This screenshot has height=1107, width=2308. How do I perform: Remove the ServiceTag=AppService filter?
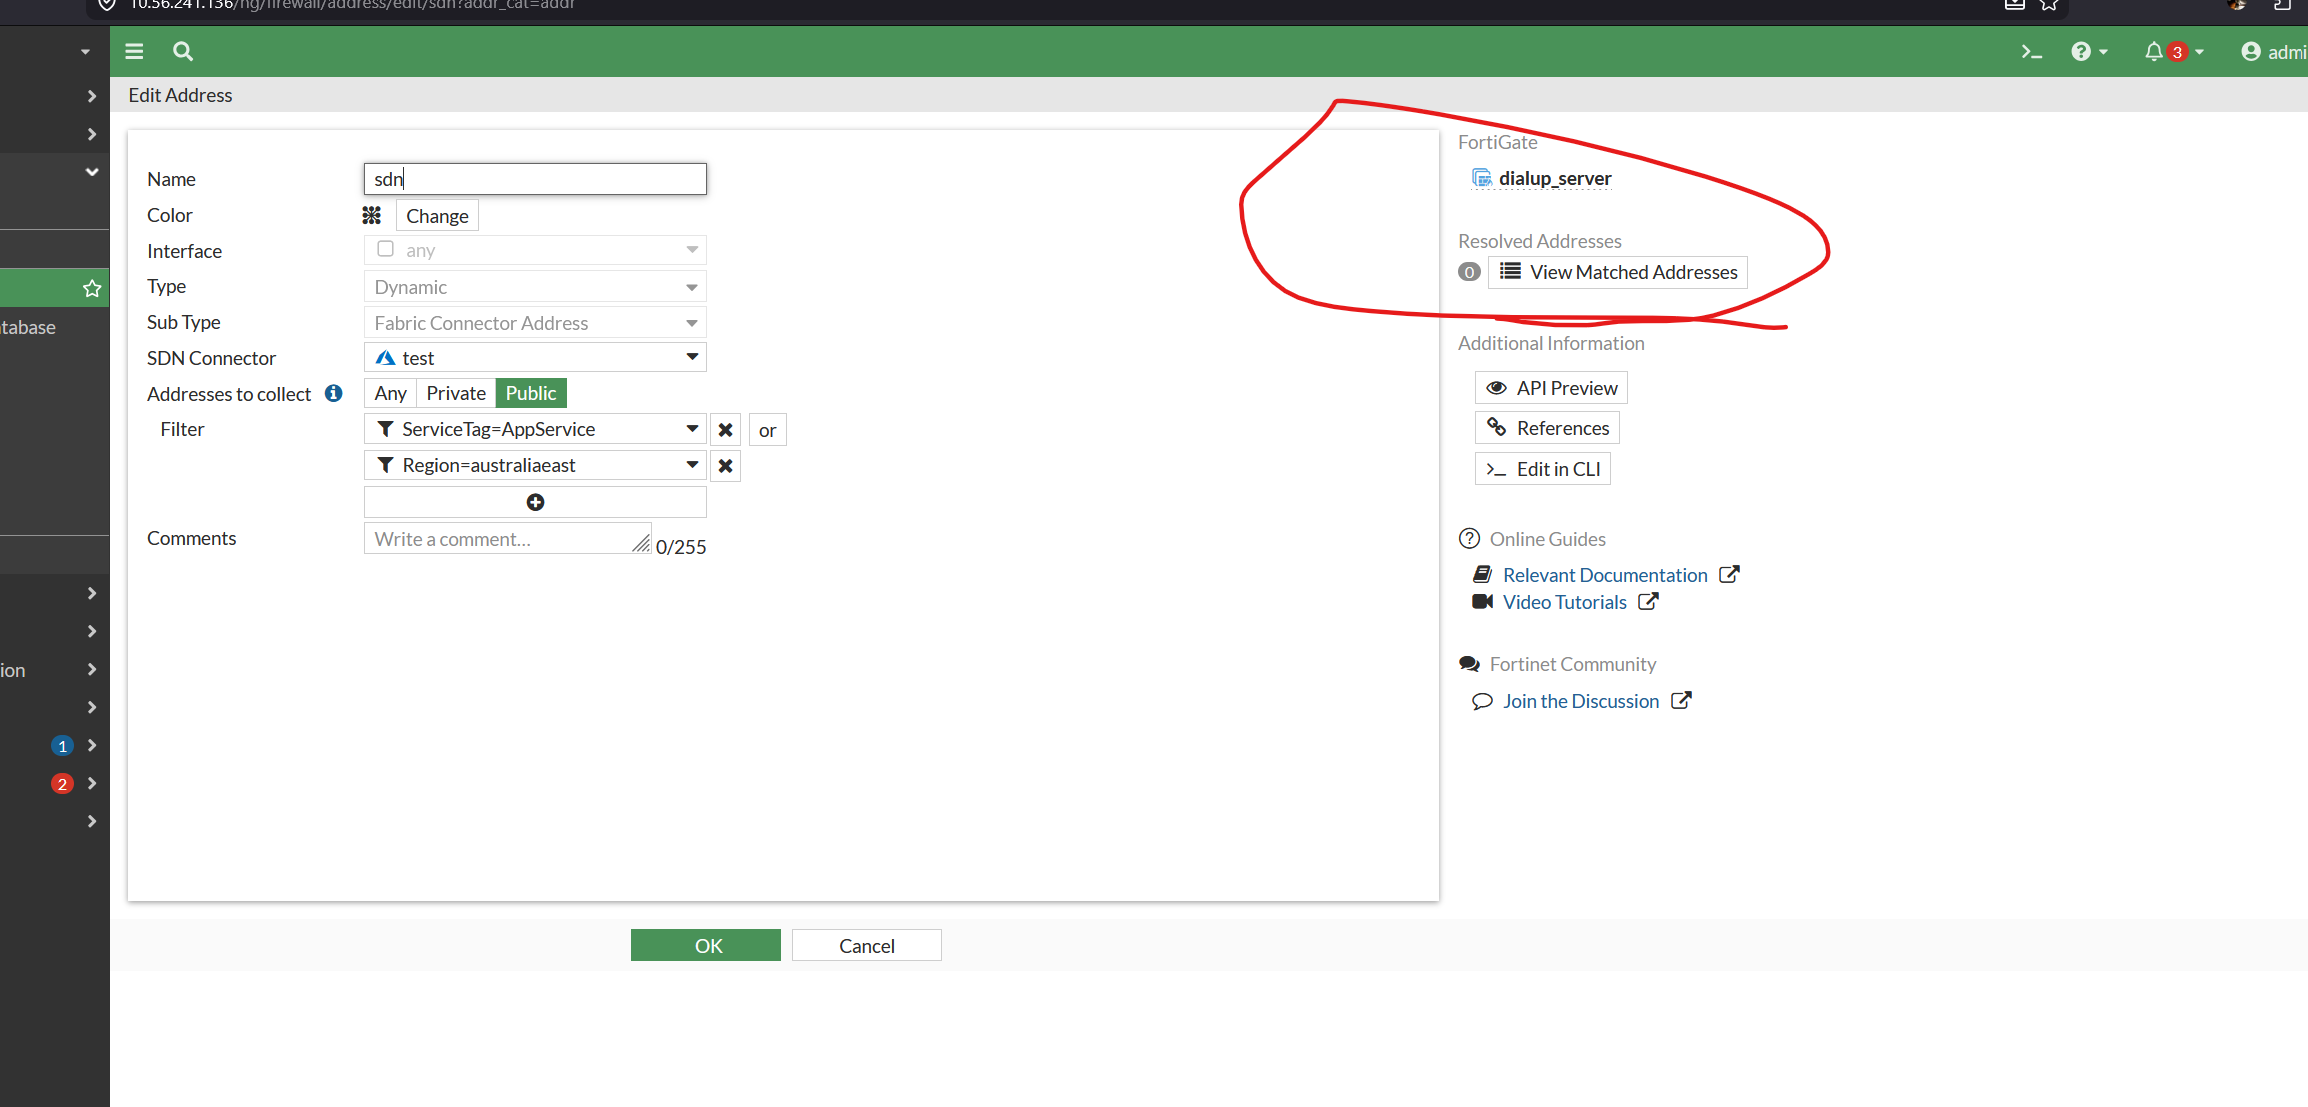pos(726,430)
